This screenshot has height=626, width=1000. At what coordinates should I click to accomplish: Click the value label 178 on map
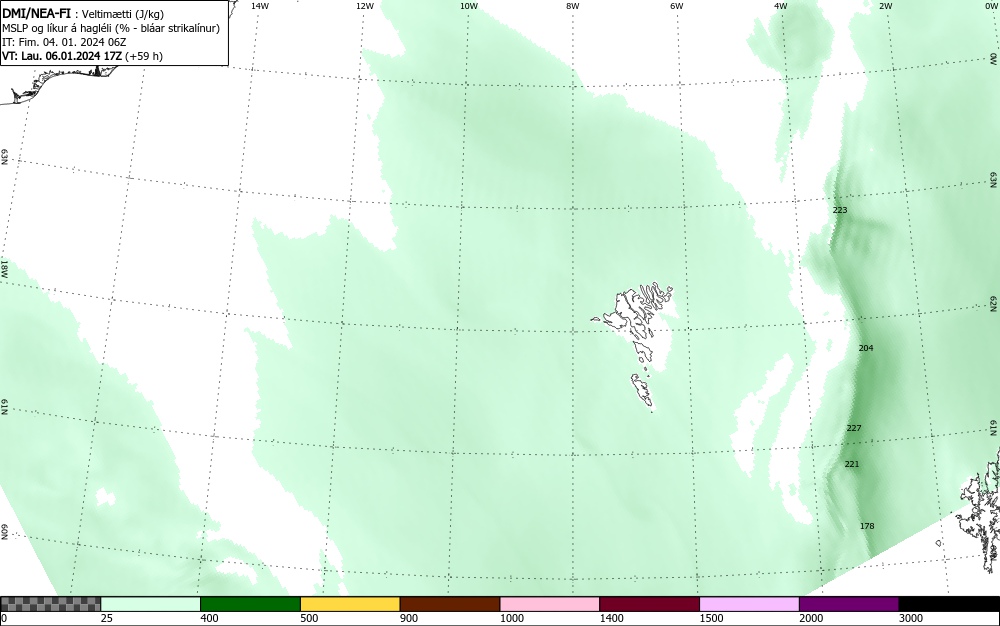[867, 526]
